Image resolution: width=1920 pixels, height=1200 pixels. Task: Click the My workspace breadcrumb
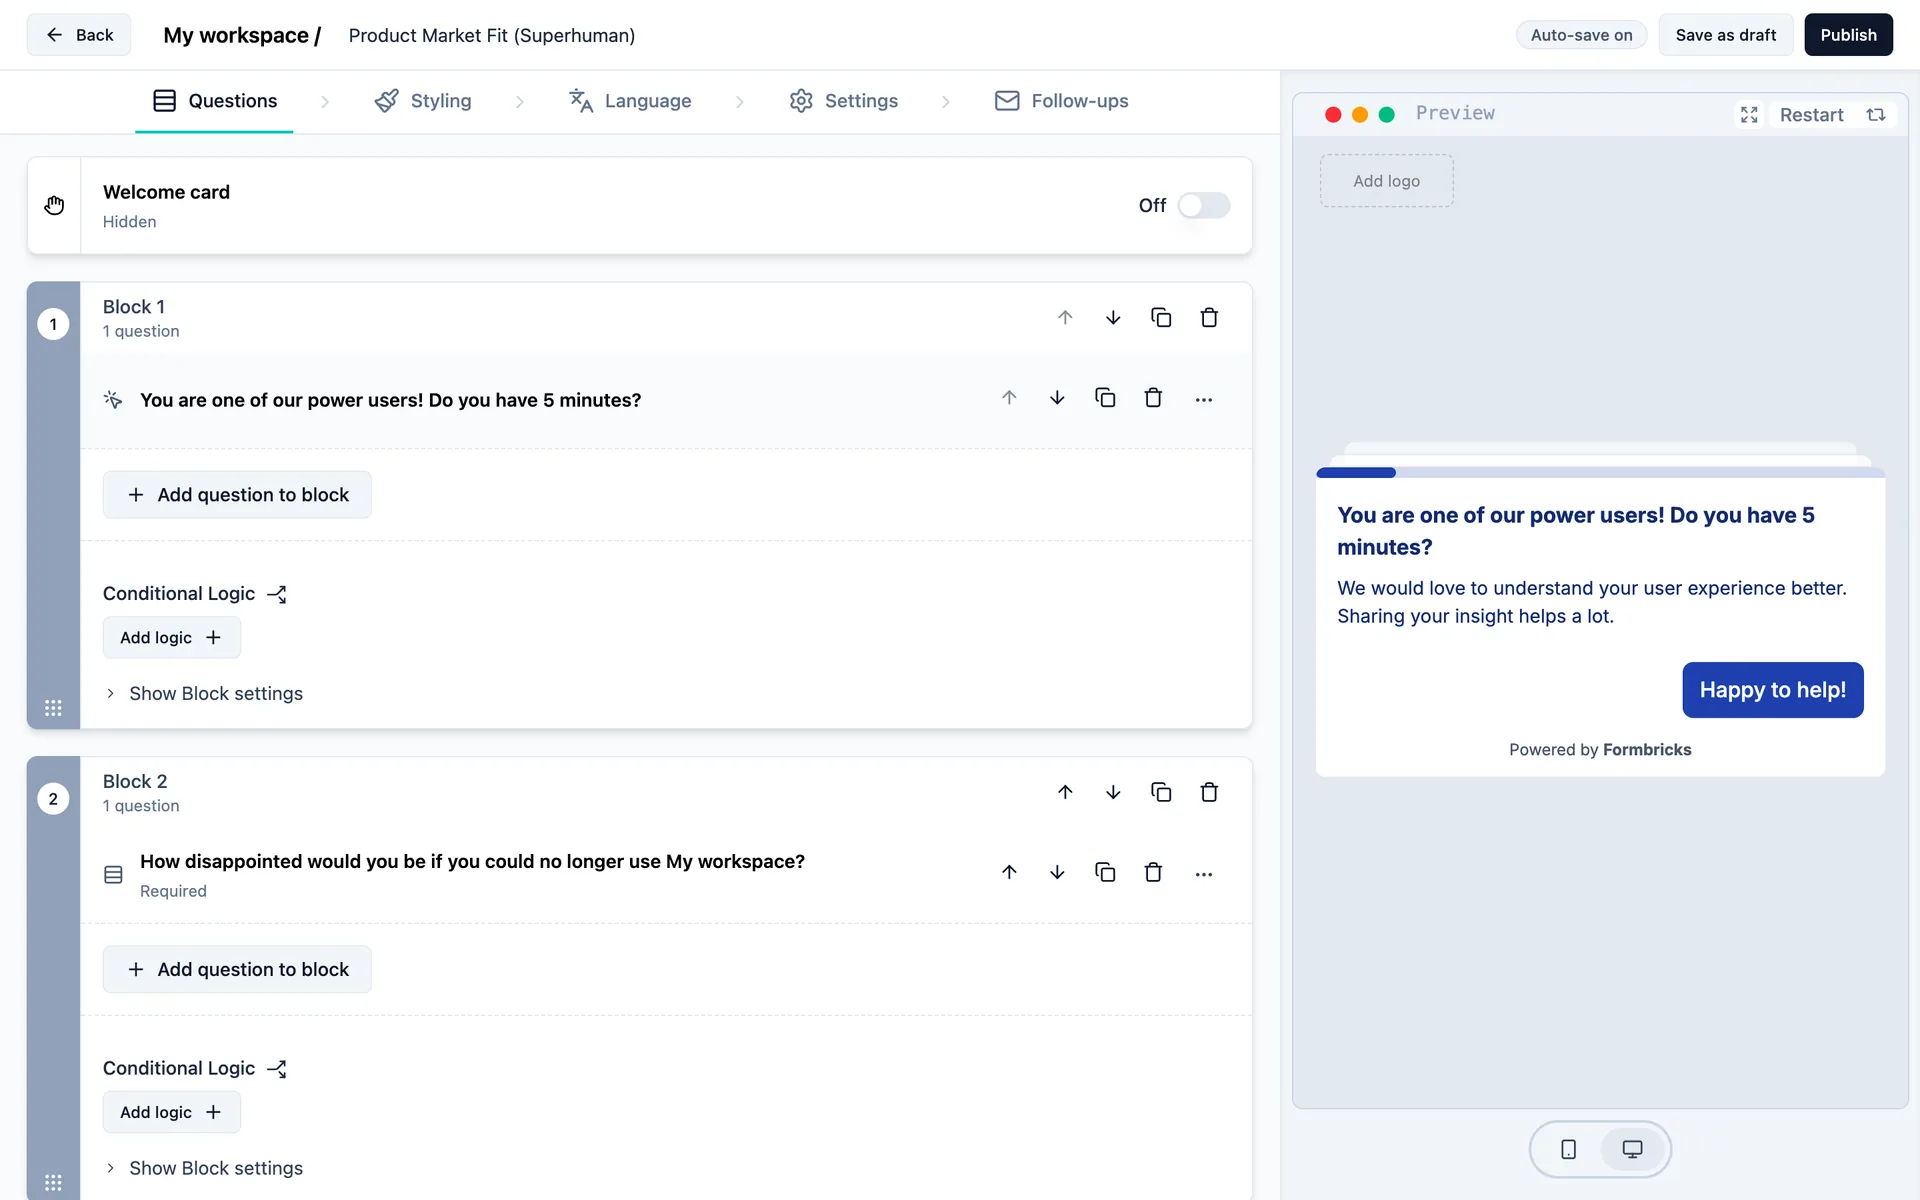(x=242, y=35)
